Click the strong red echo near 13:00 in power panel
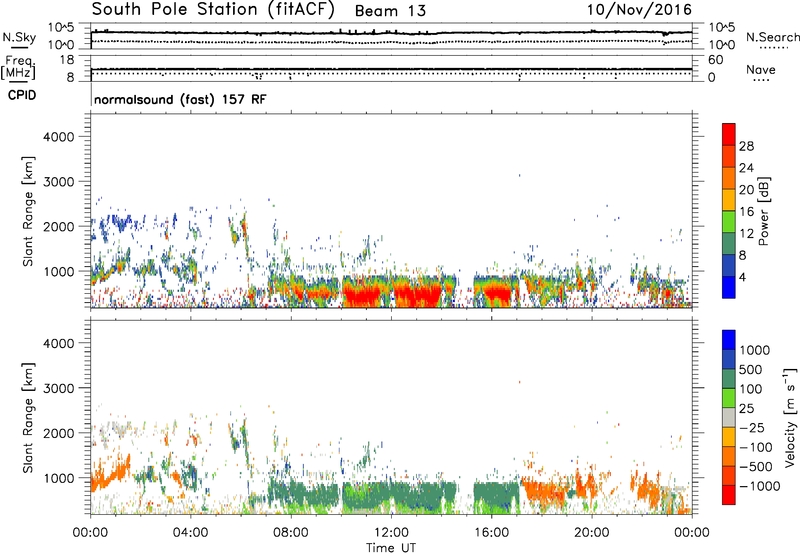The image size is (800, 554). coord(418,295)
